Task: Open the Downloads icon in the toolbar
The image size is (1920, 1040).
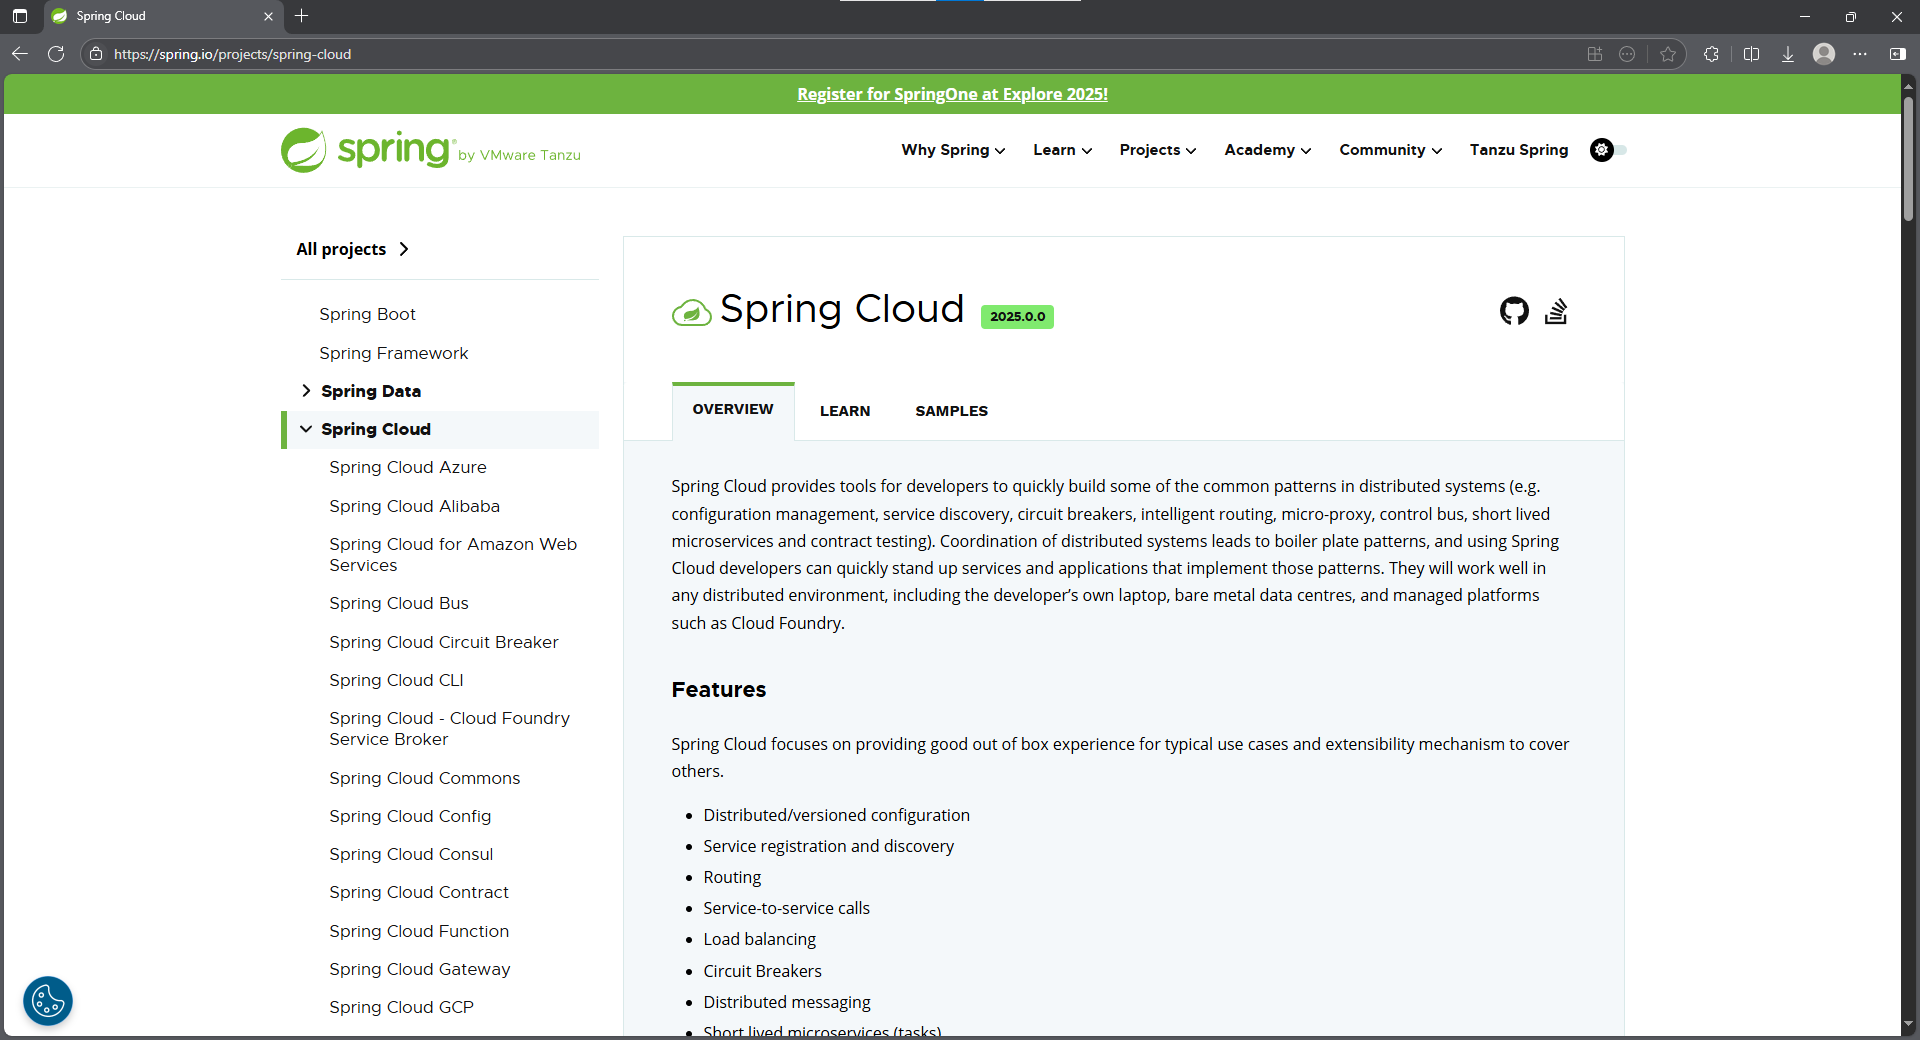Action: [x=1787, y=54]
